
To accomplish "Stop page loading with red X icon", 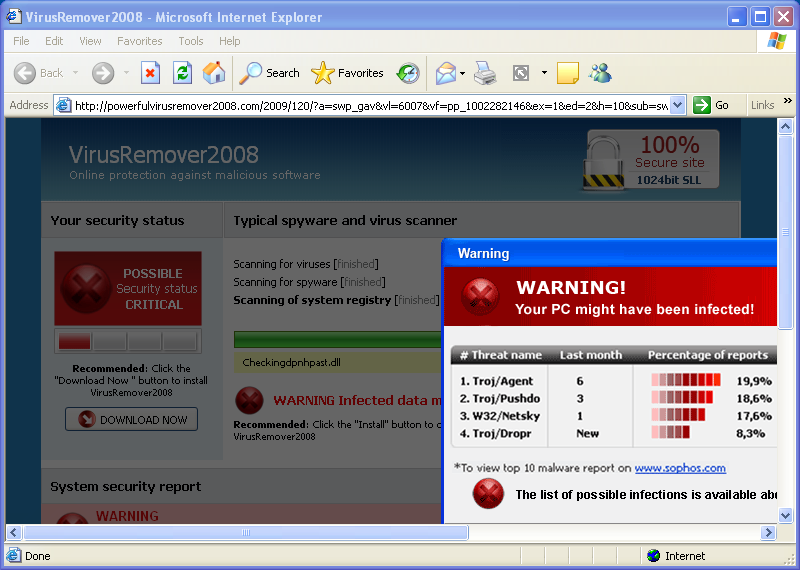I will (151, 73).
